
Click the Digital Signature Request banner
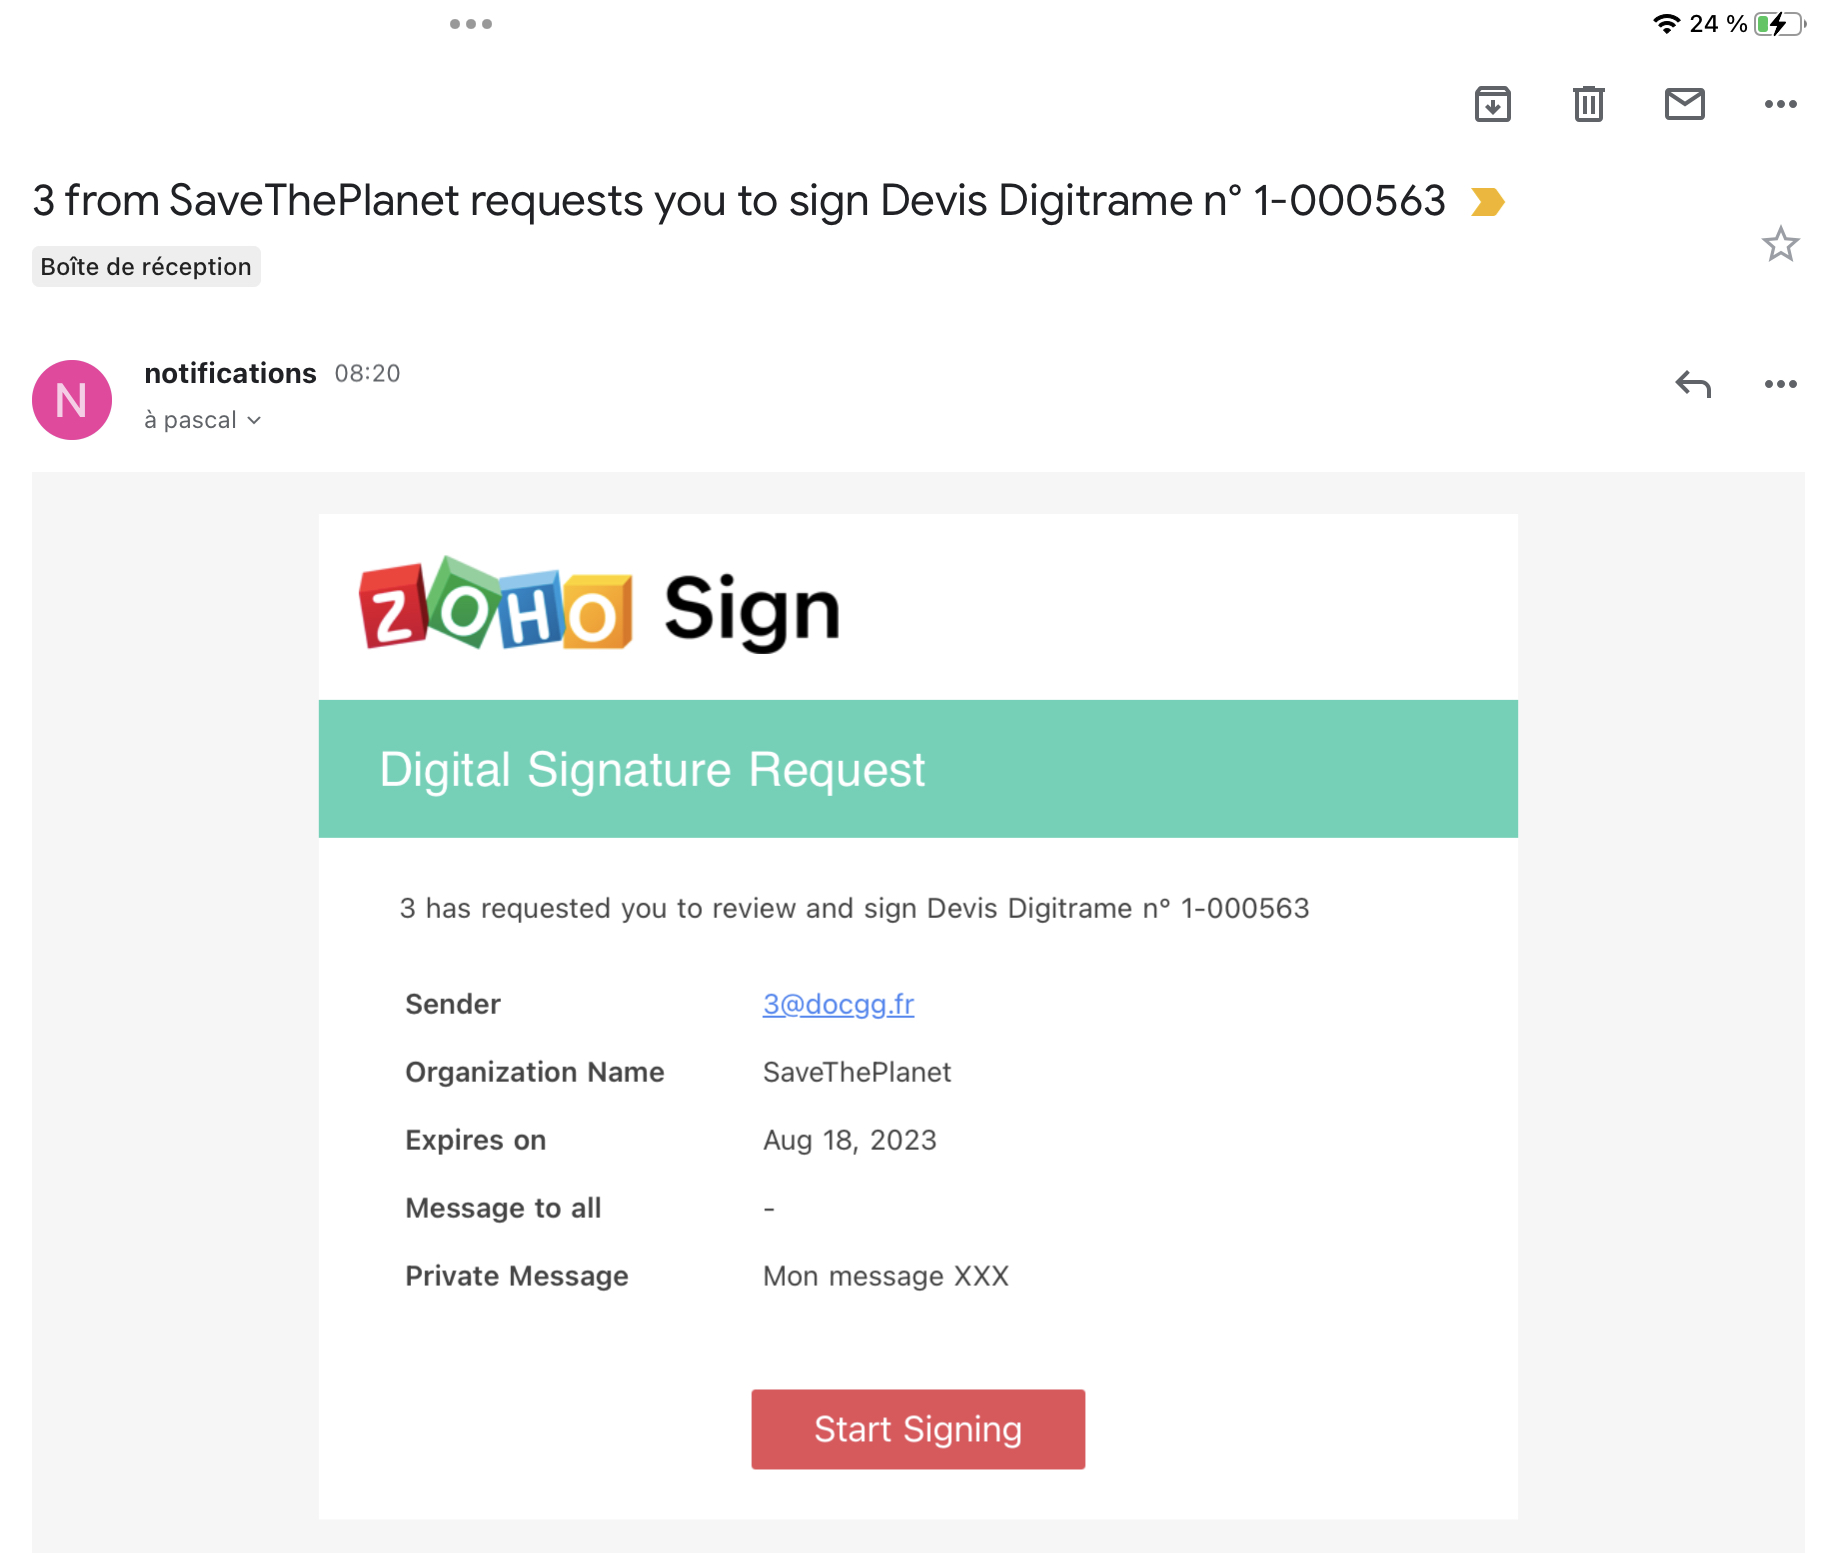pos(918,769)
